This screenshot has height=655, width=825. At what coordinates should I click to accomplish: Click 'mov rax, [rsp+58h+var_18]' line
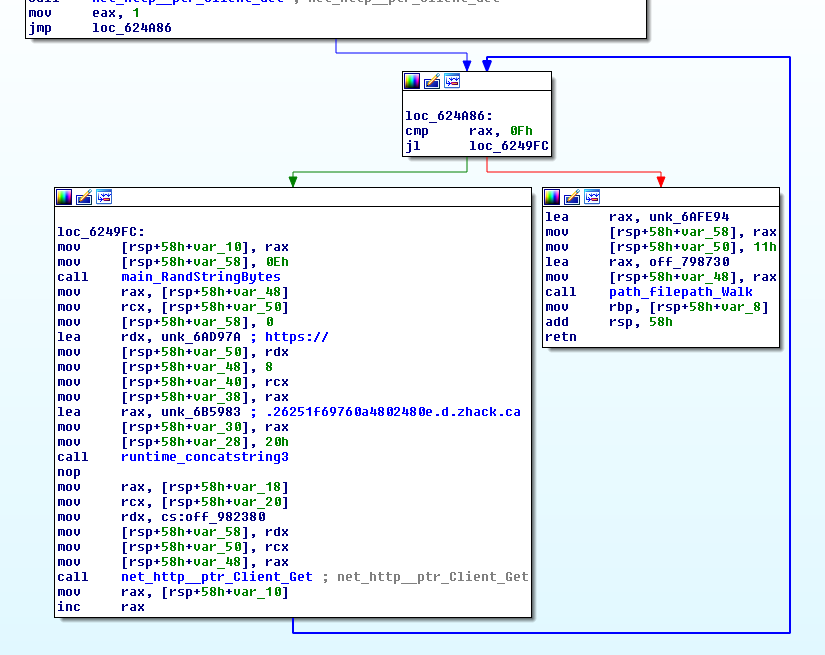click(173, 487)
